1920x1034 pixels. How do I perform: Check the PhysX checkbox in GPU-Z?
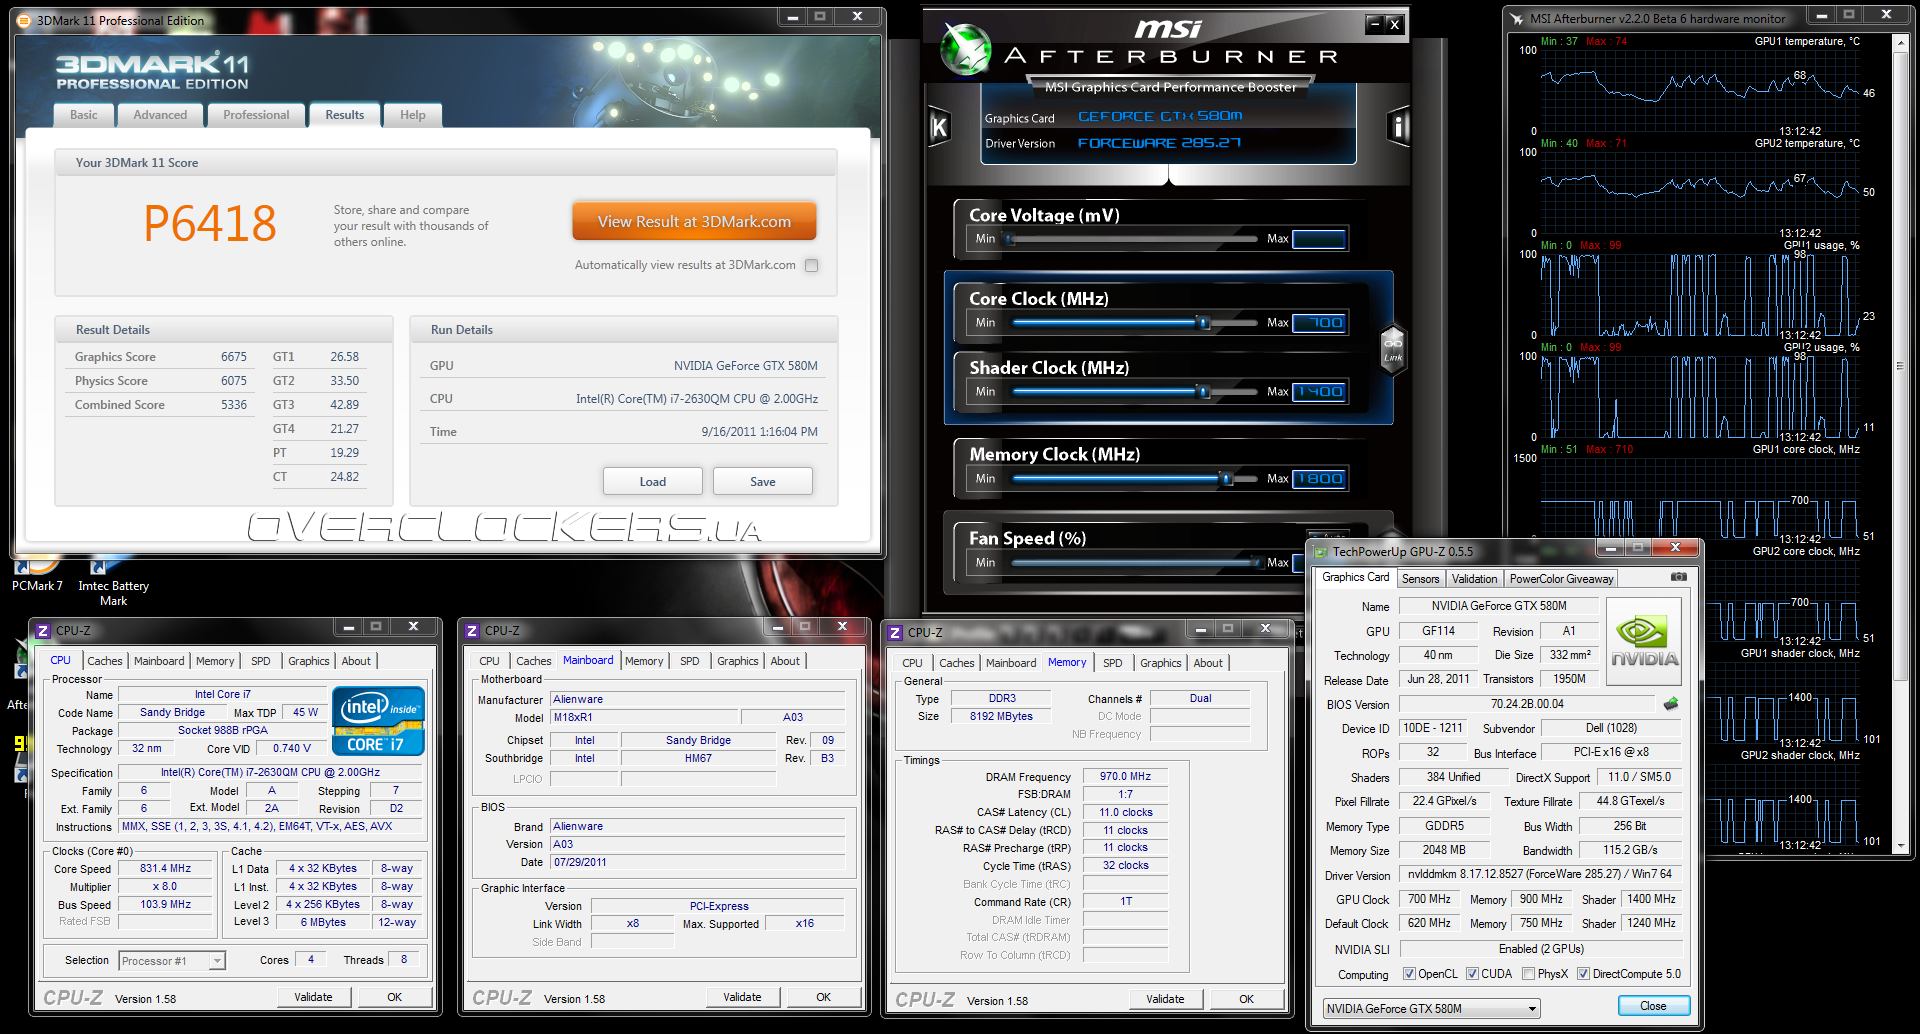pos(1528,974)
